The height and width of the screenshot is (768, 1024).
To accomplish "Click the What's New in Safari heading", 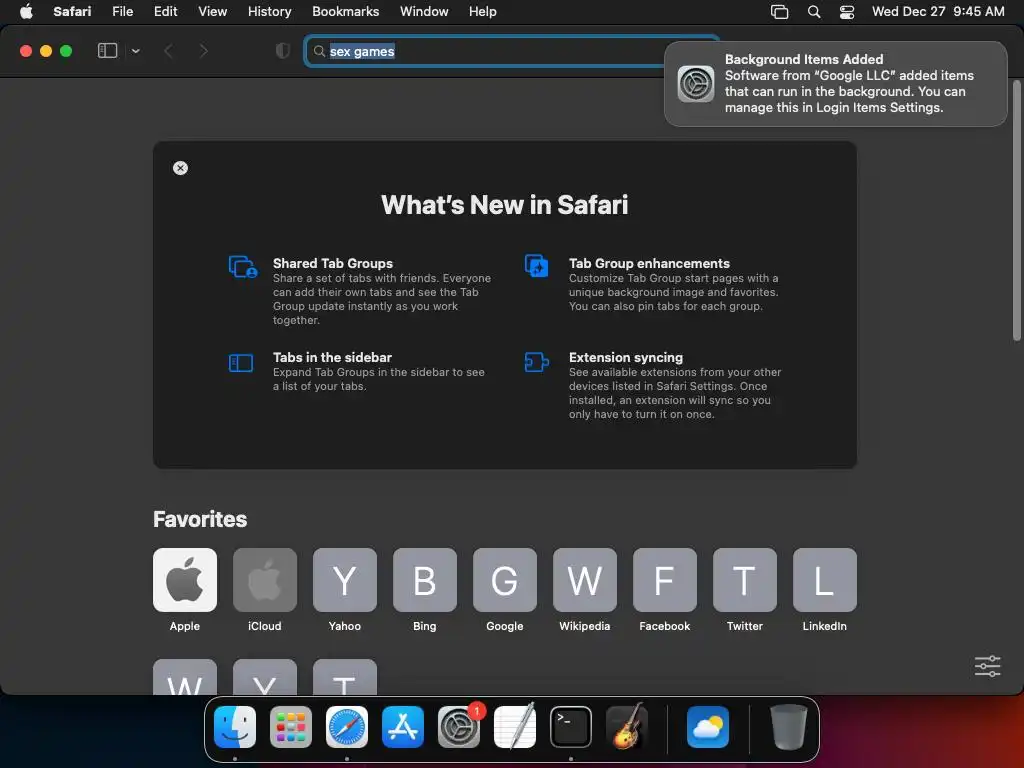I will click(x=505, y=205).
